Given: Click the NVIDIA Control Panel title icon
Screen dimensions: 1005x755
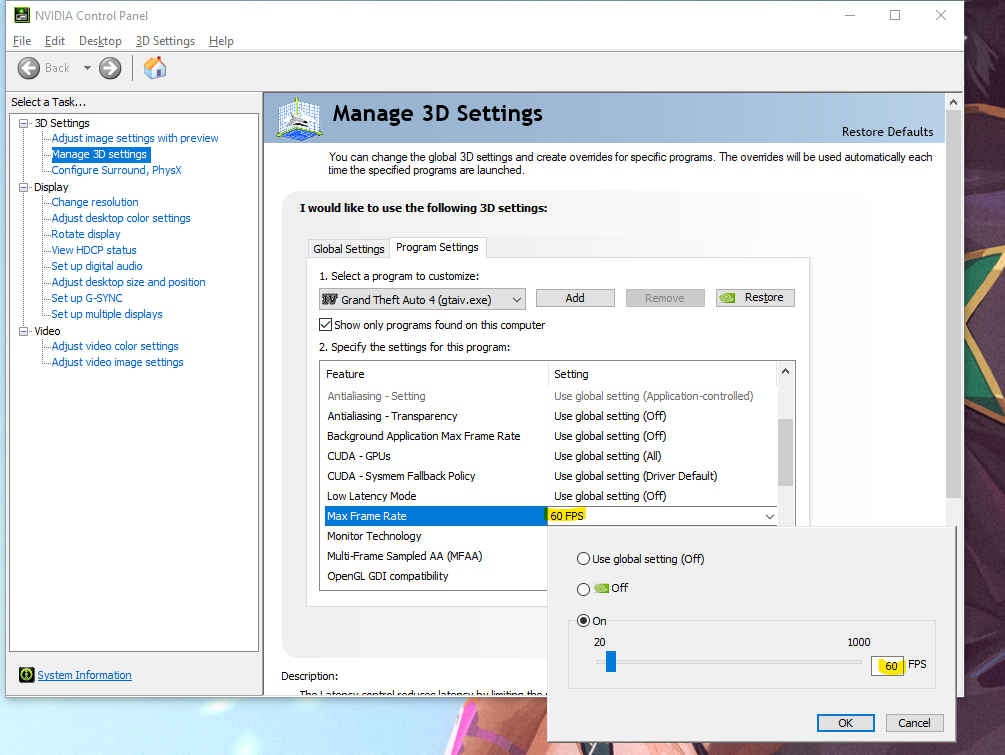Looking at the screenshot, I should [21, 15].
